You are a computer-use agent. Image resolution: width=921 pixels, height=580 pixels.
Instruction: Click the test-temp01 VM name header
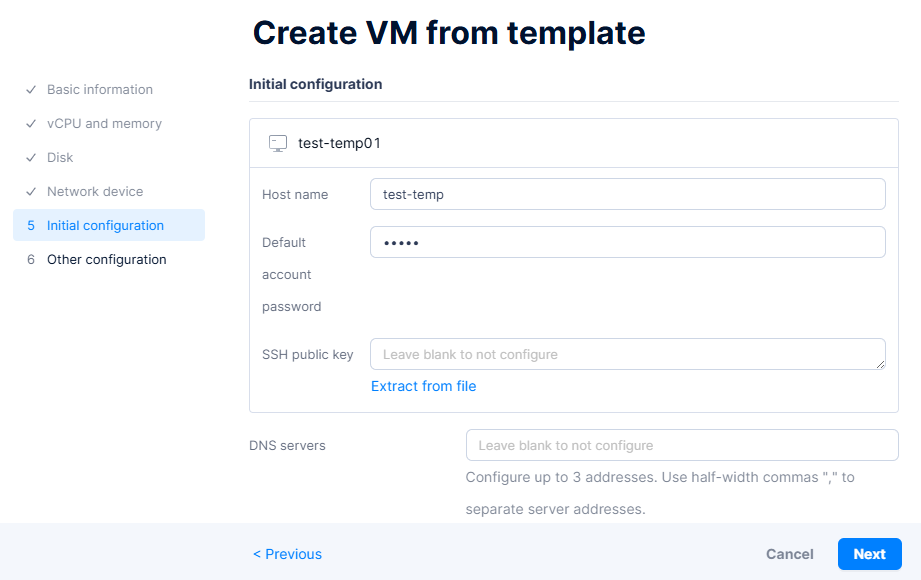pyautogui.click(x=339, y=143)
